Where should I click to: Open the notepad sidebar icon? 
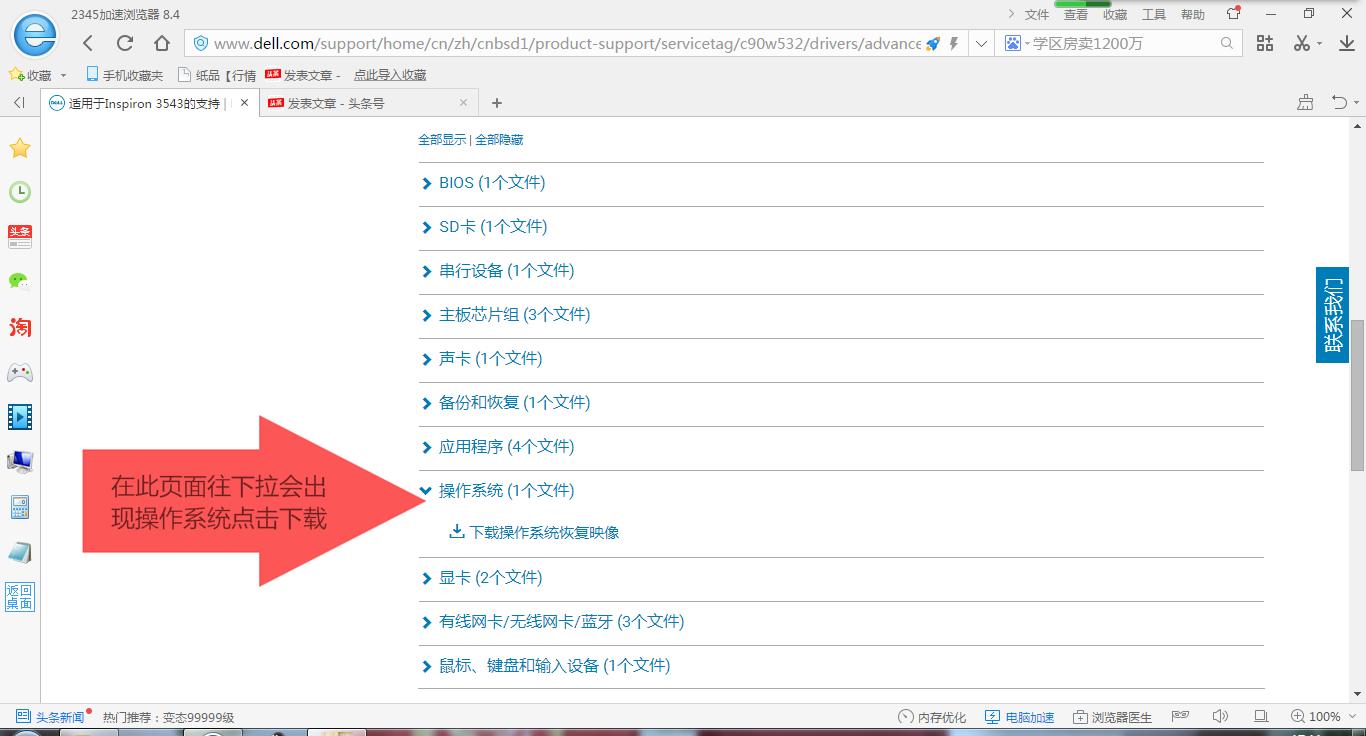[x=20, y=551]
